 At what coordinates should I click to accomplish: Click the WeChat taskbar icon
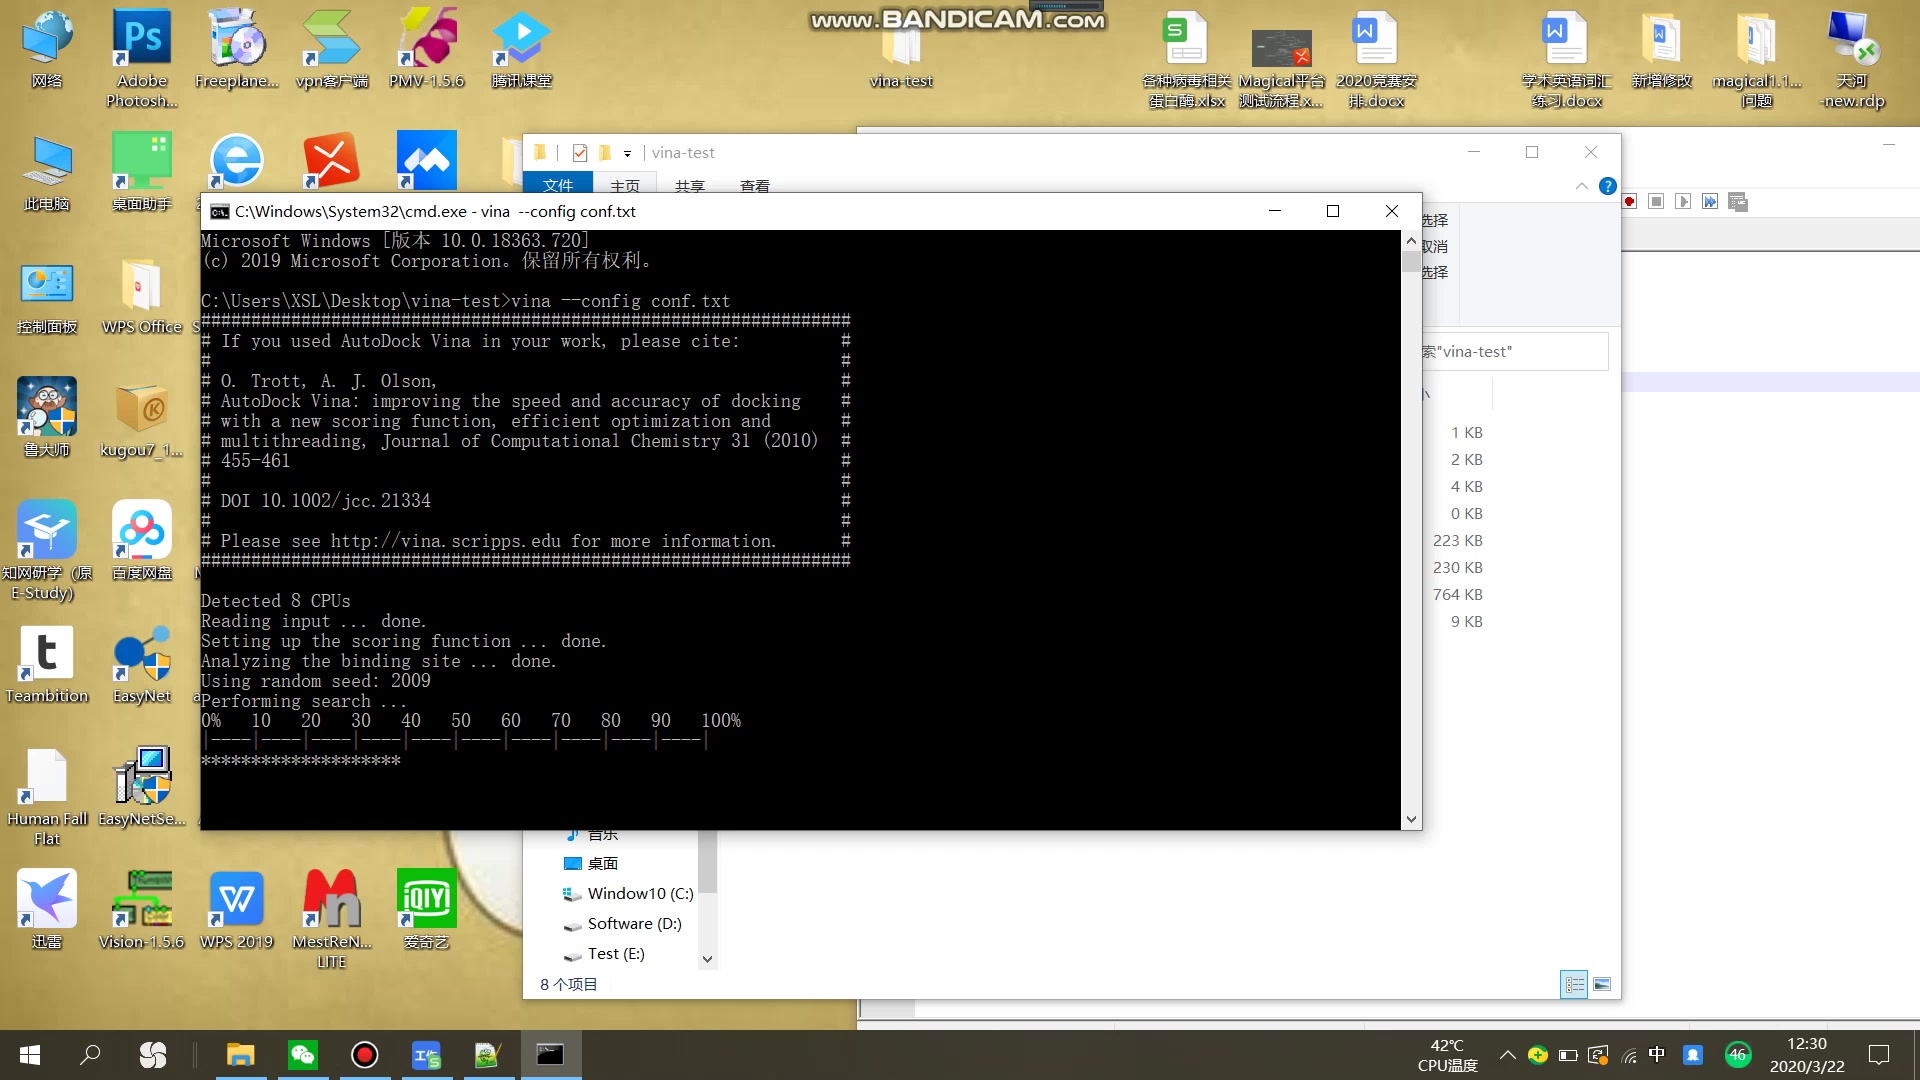pyautogui.click(x=302, y=1055)
